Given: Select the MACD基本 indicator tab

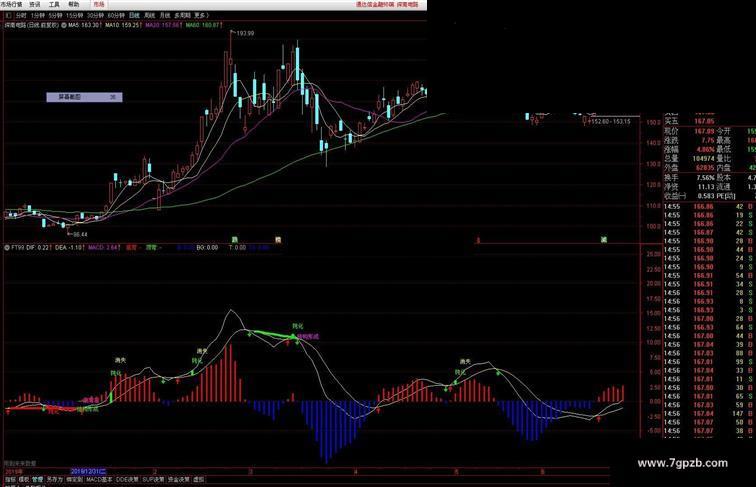Looking at the screenshot, I should 99,480.
